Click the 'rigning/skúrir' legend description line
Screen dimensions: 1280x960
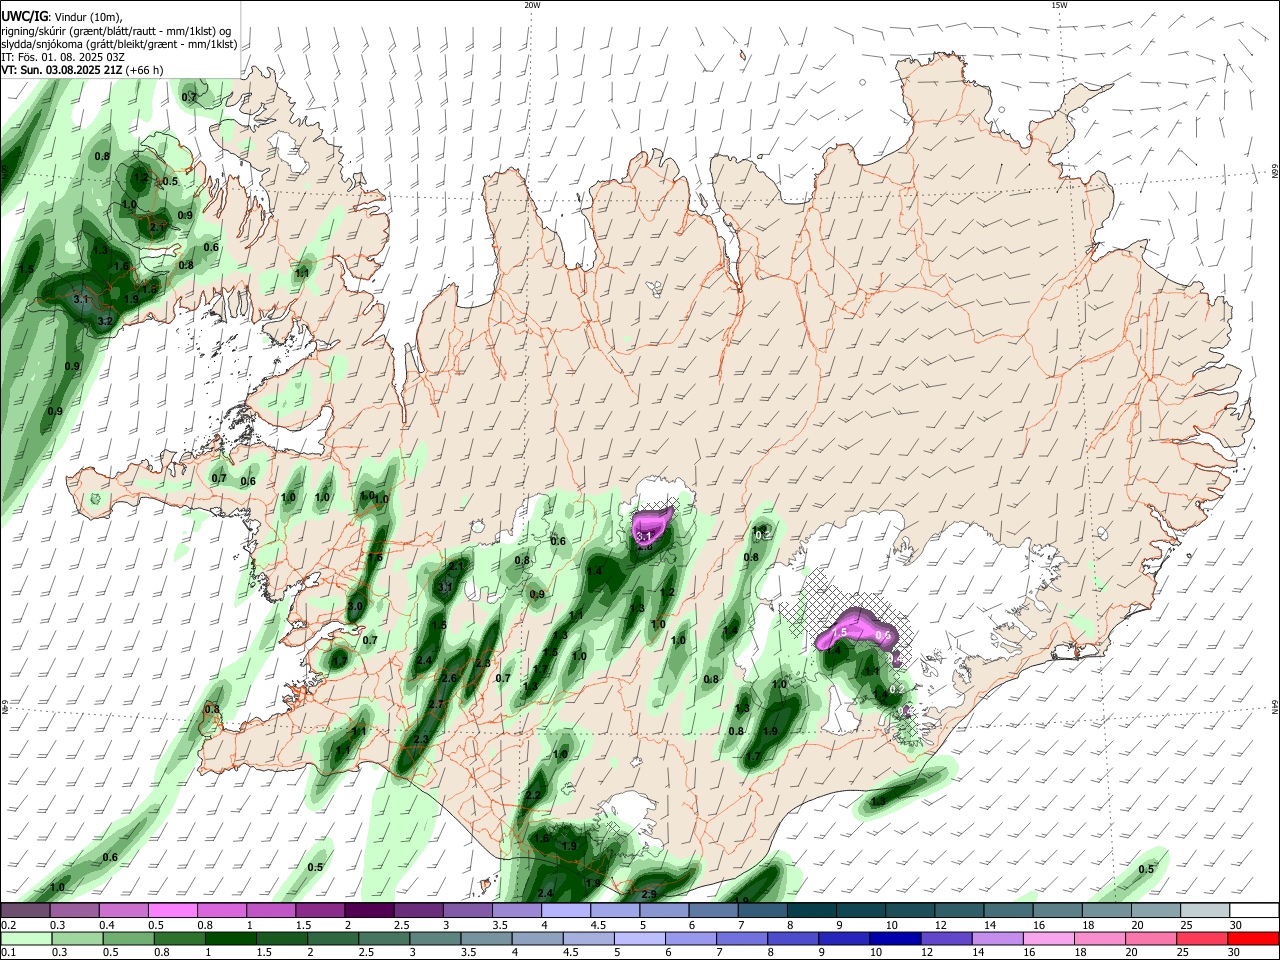point(117,31)
